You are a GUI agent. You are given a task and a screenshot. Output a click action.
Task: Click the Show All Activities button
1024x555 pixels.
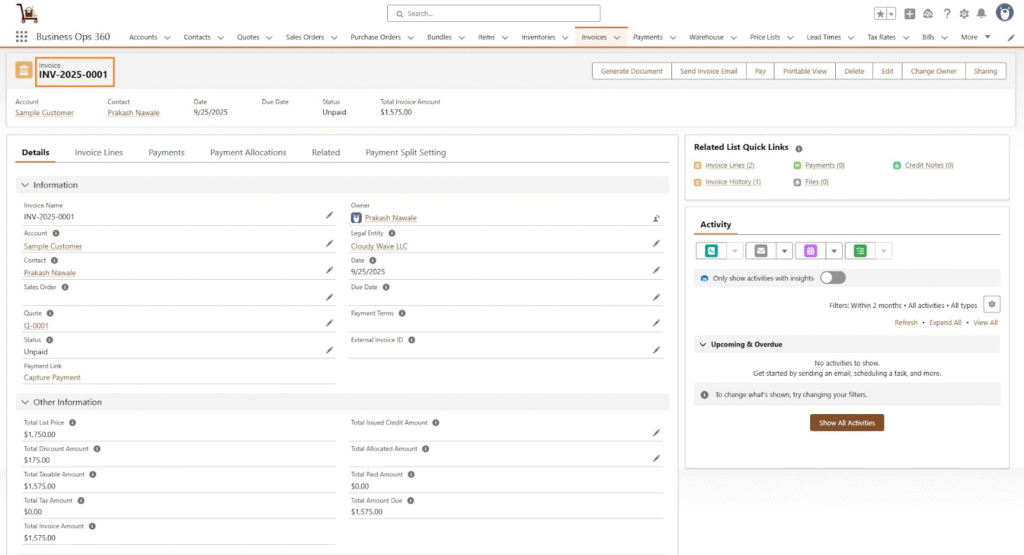coord(846,423)
